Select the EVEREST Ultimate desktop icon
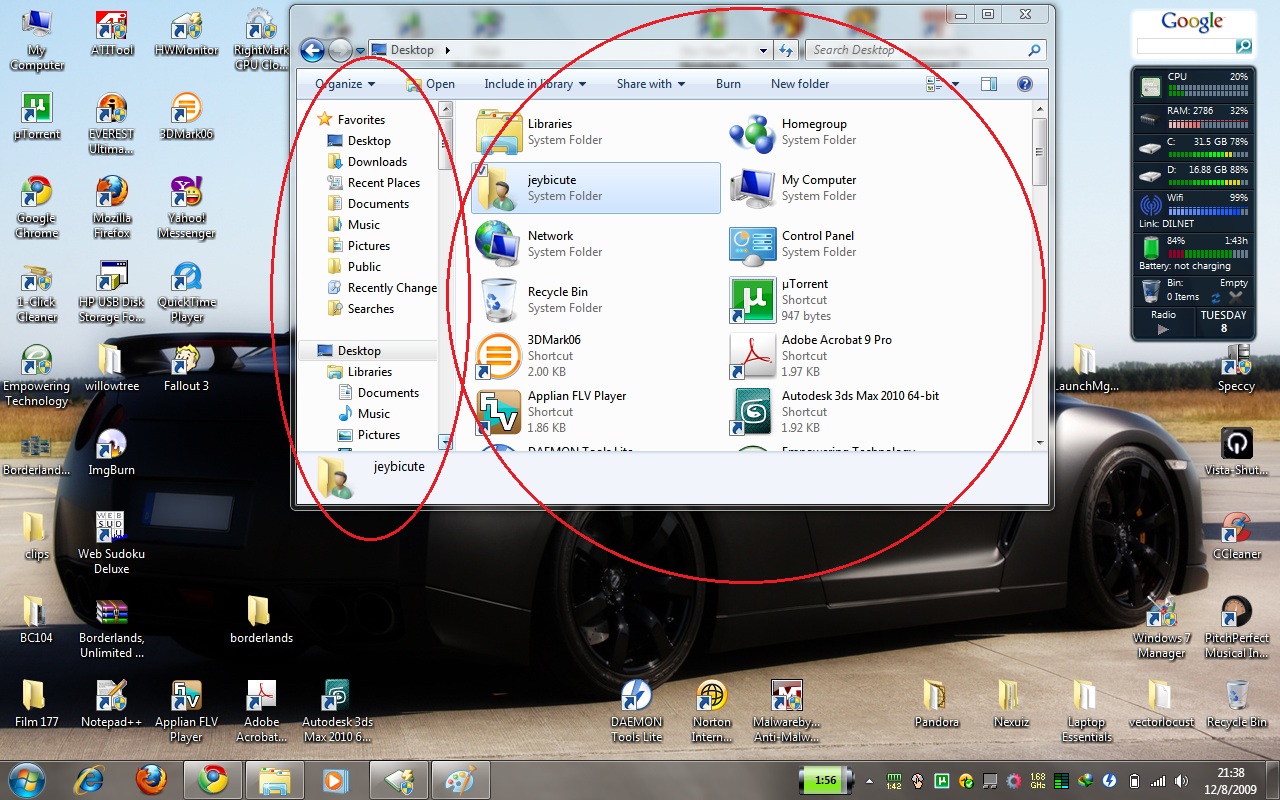 click(x=111, y=124)
